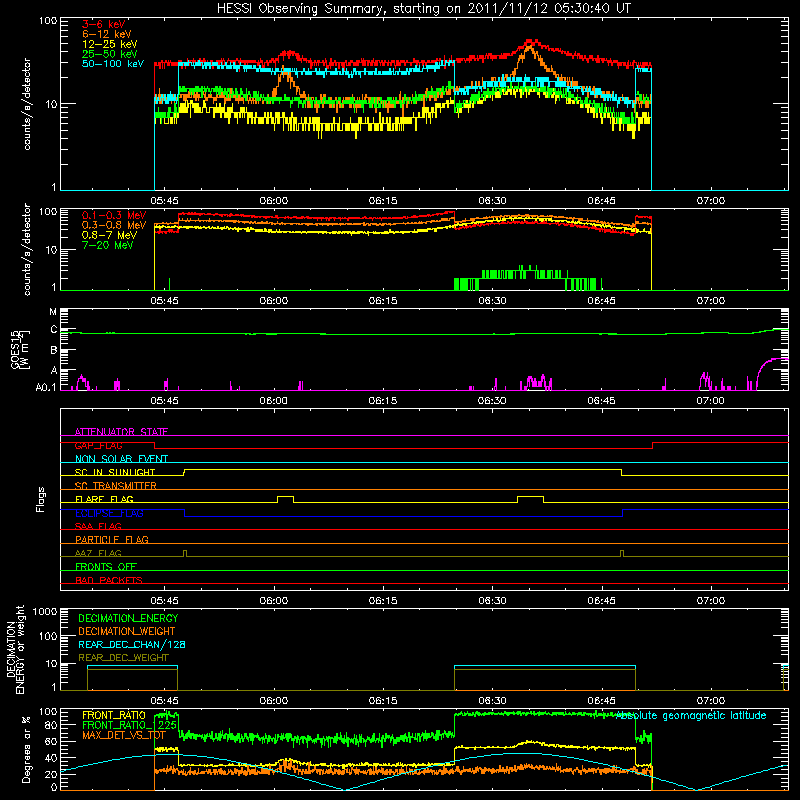Click the FLARE_FLAG label

pos(104,499)
